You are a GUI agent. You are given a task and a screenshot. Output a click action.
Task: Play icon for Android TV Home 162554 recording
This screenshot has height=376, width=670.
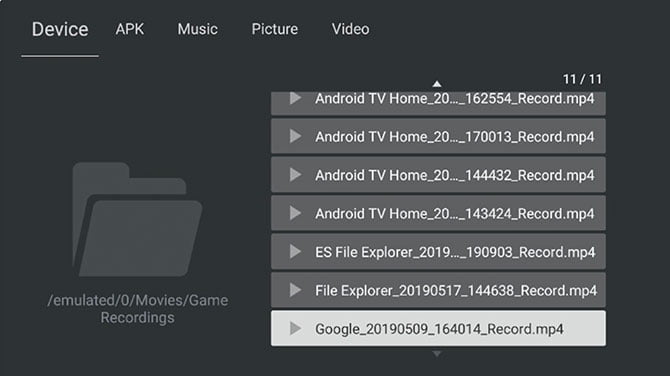pyautogui.click(x=295, y=98)
